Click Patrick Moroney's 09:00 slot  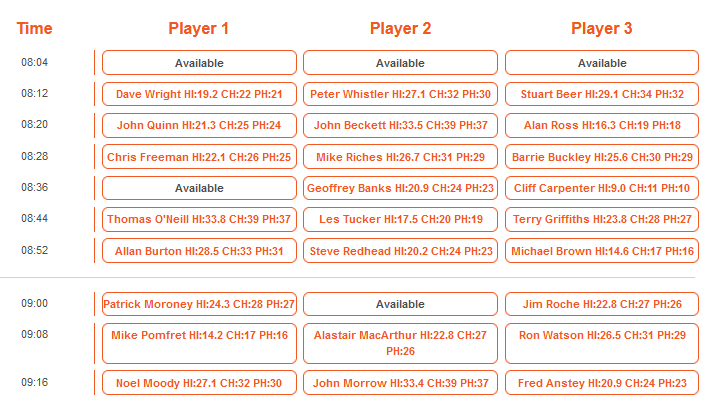(199, 304)
